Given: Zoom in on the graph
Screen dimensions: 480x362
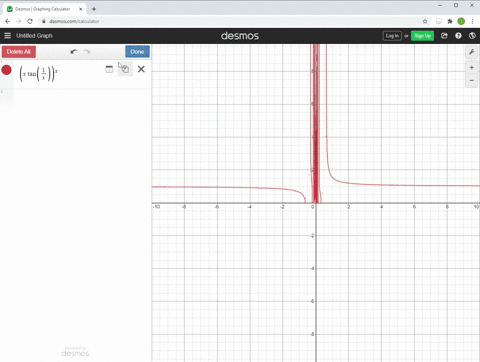Looking at the screenshot, I should (472, 68).
